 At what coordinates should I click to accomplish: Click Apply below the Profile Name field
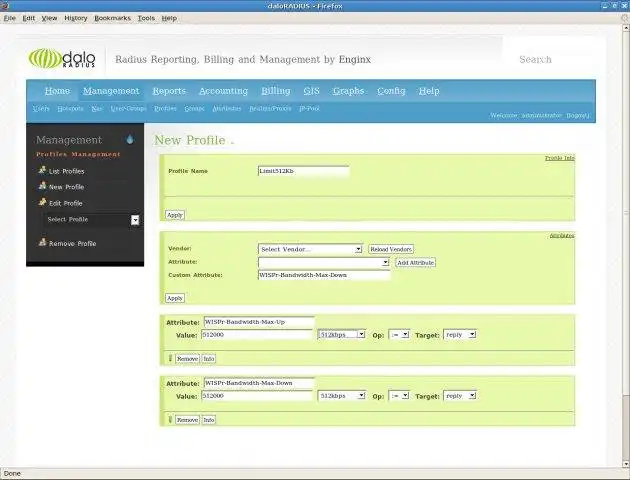point(175,215)
